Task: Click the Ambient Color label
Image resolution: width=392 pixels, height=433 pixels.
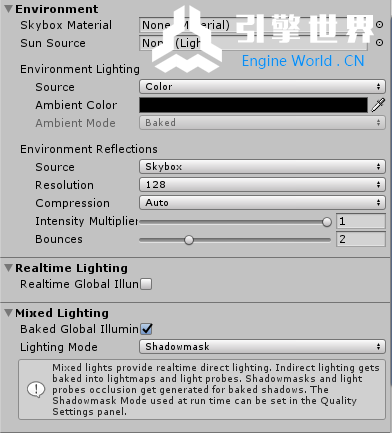Action: (76, 105)
